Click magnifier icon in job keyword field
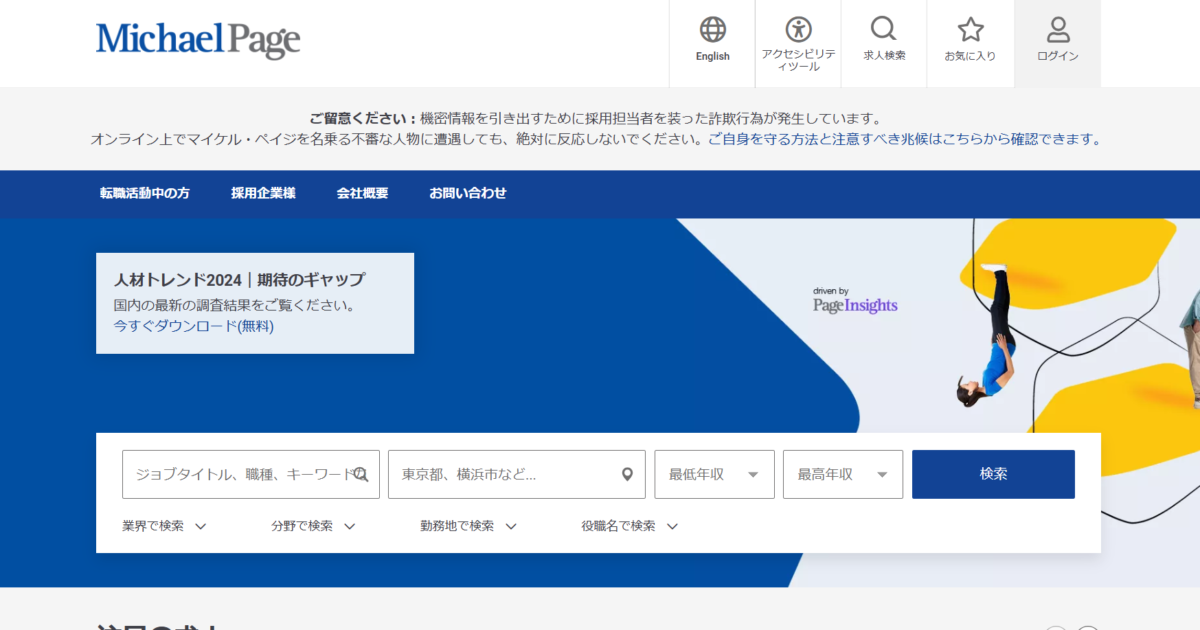 tap(361, 475)
